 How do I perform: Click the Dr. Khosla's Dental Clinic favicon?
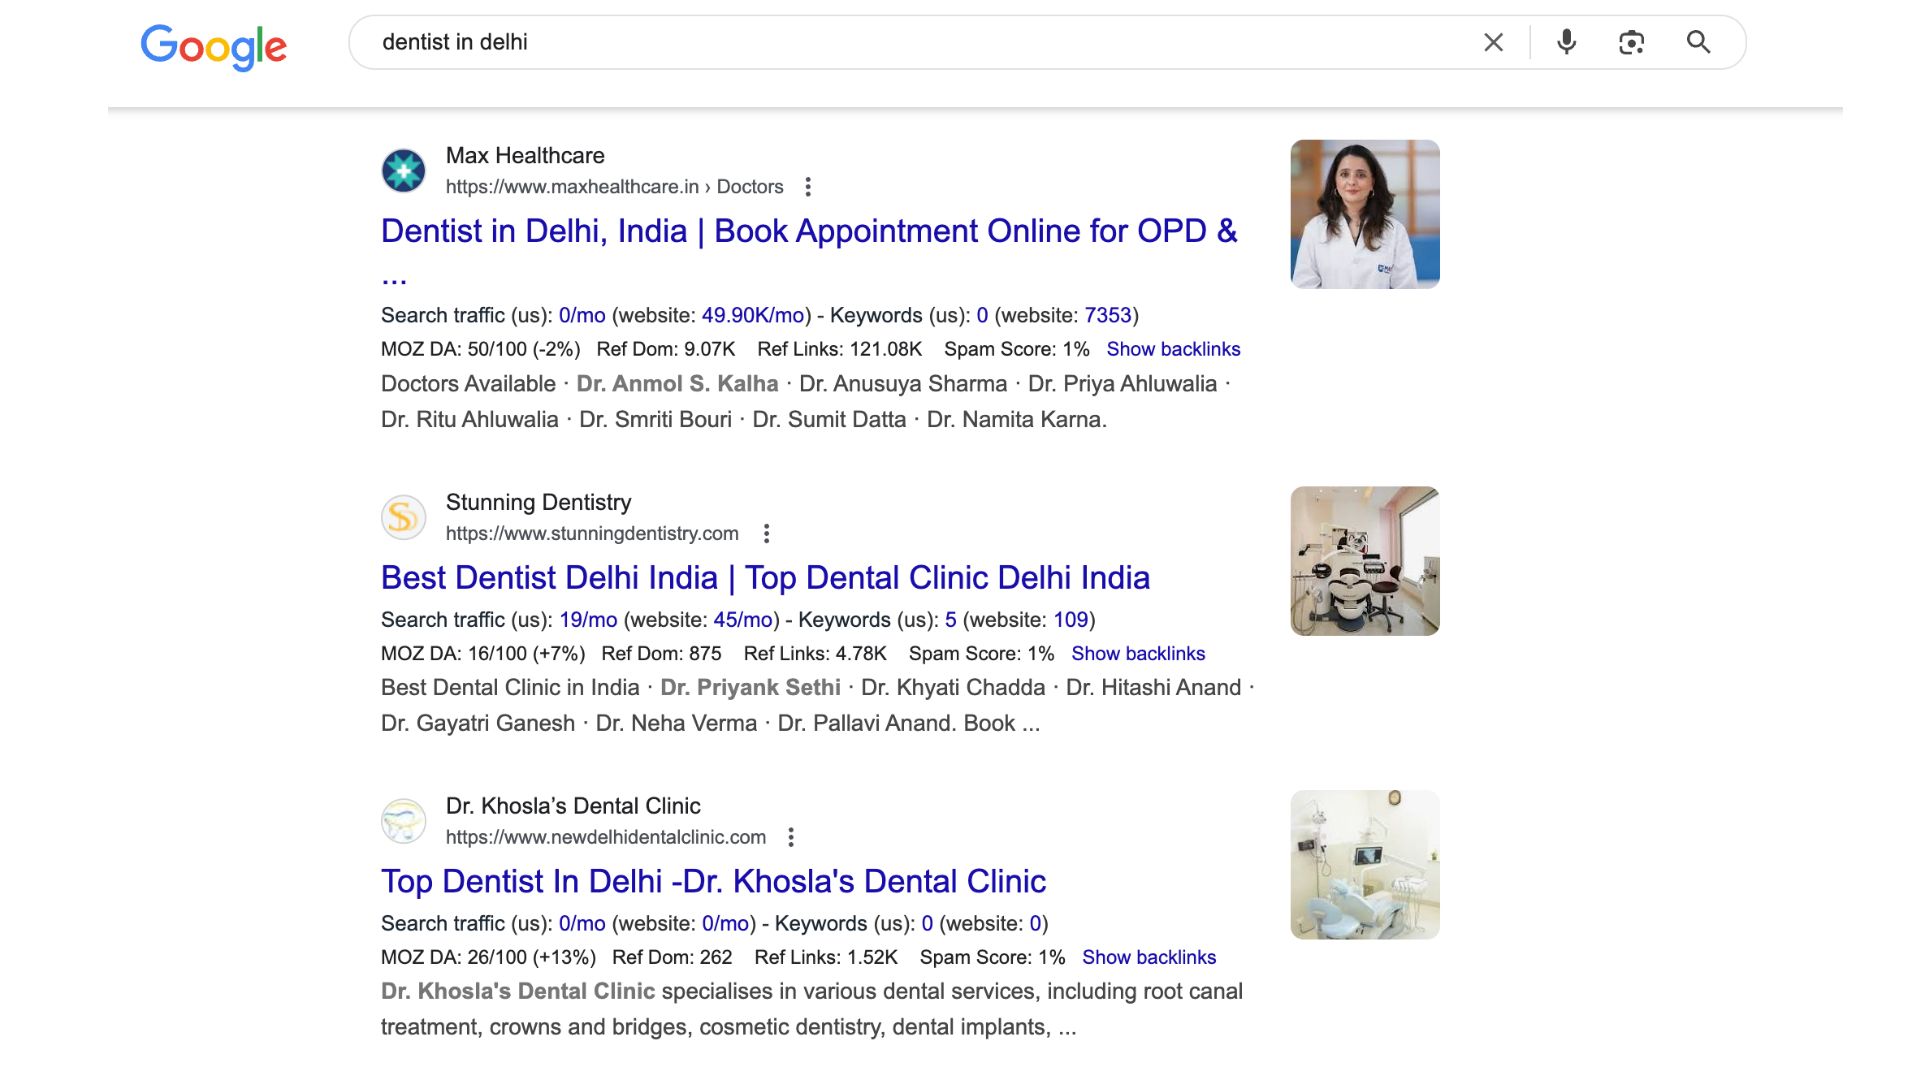[x=404, y=821]
